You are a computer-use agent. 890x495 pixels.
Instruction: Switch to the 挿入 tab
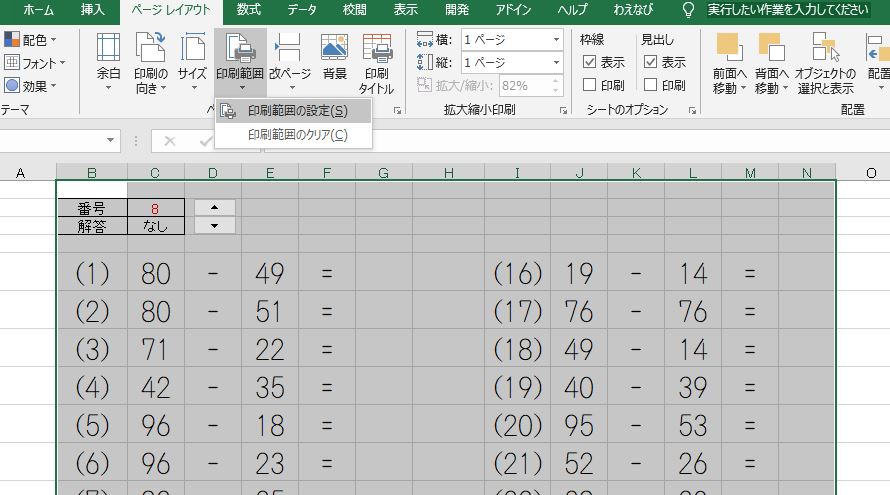pos(93,10)
